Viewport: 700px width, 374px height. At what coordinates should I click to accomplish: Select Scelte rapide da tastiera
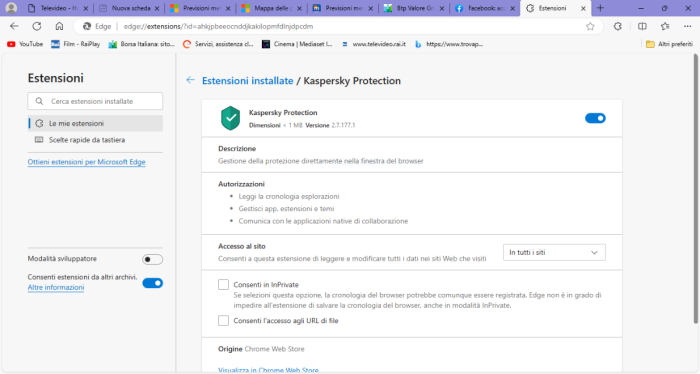coord(95,140)
